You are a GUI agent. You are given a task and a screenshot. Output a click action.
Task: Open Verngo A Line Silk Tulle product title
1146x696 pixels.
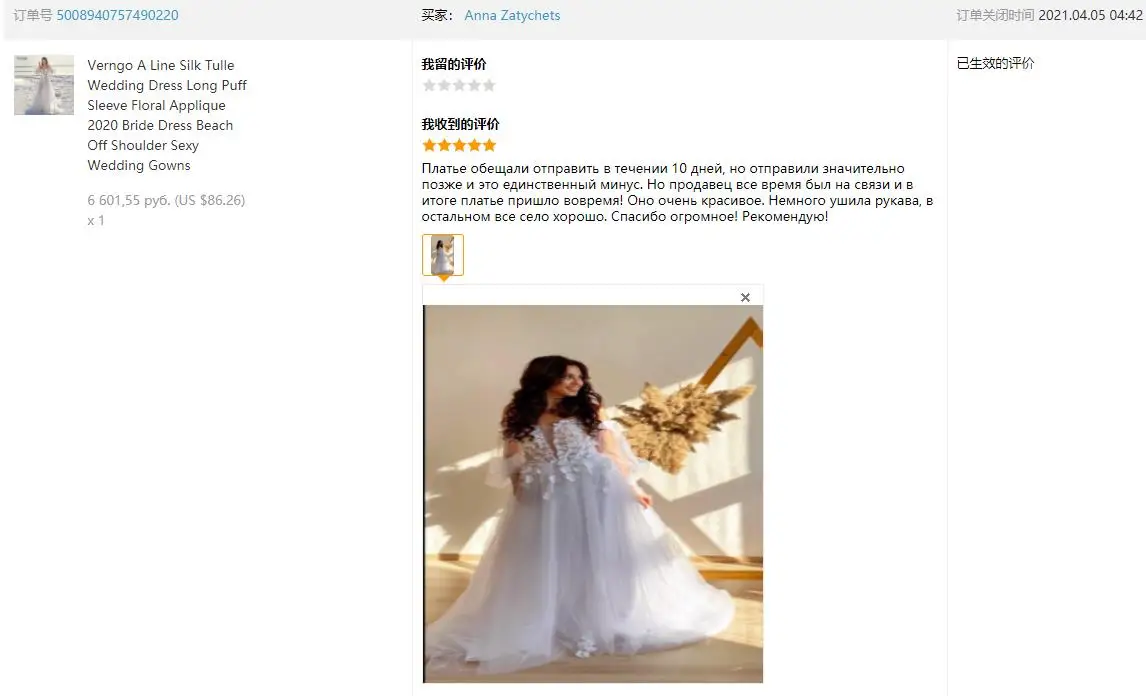tap(167, 115)
